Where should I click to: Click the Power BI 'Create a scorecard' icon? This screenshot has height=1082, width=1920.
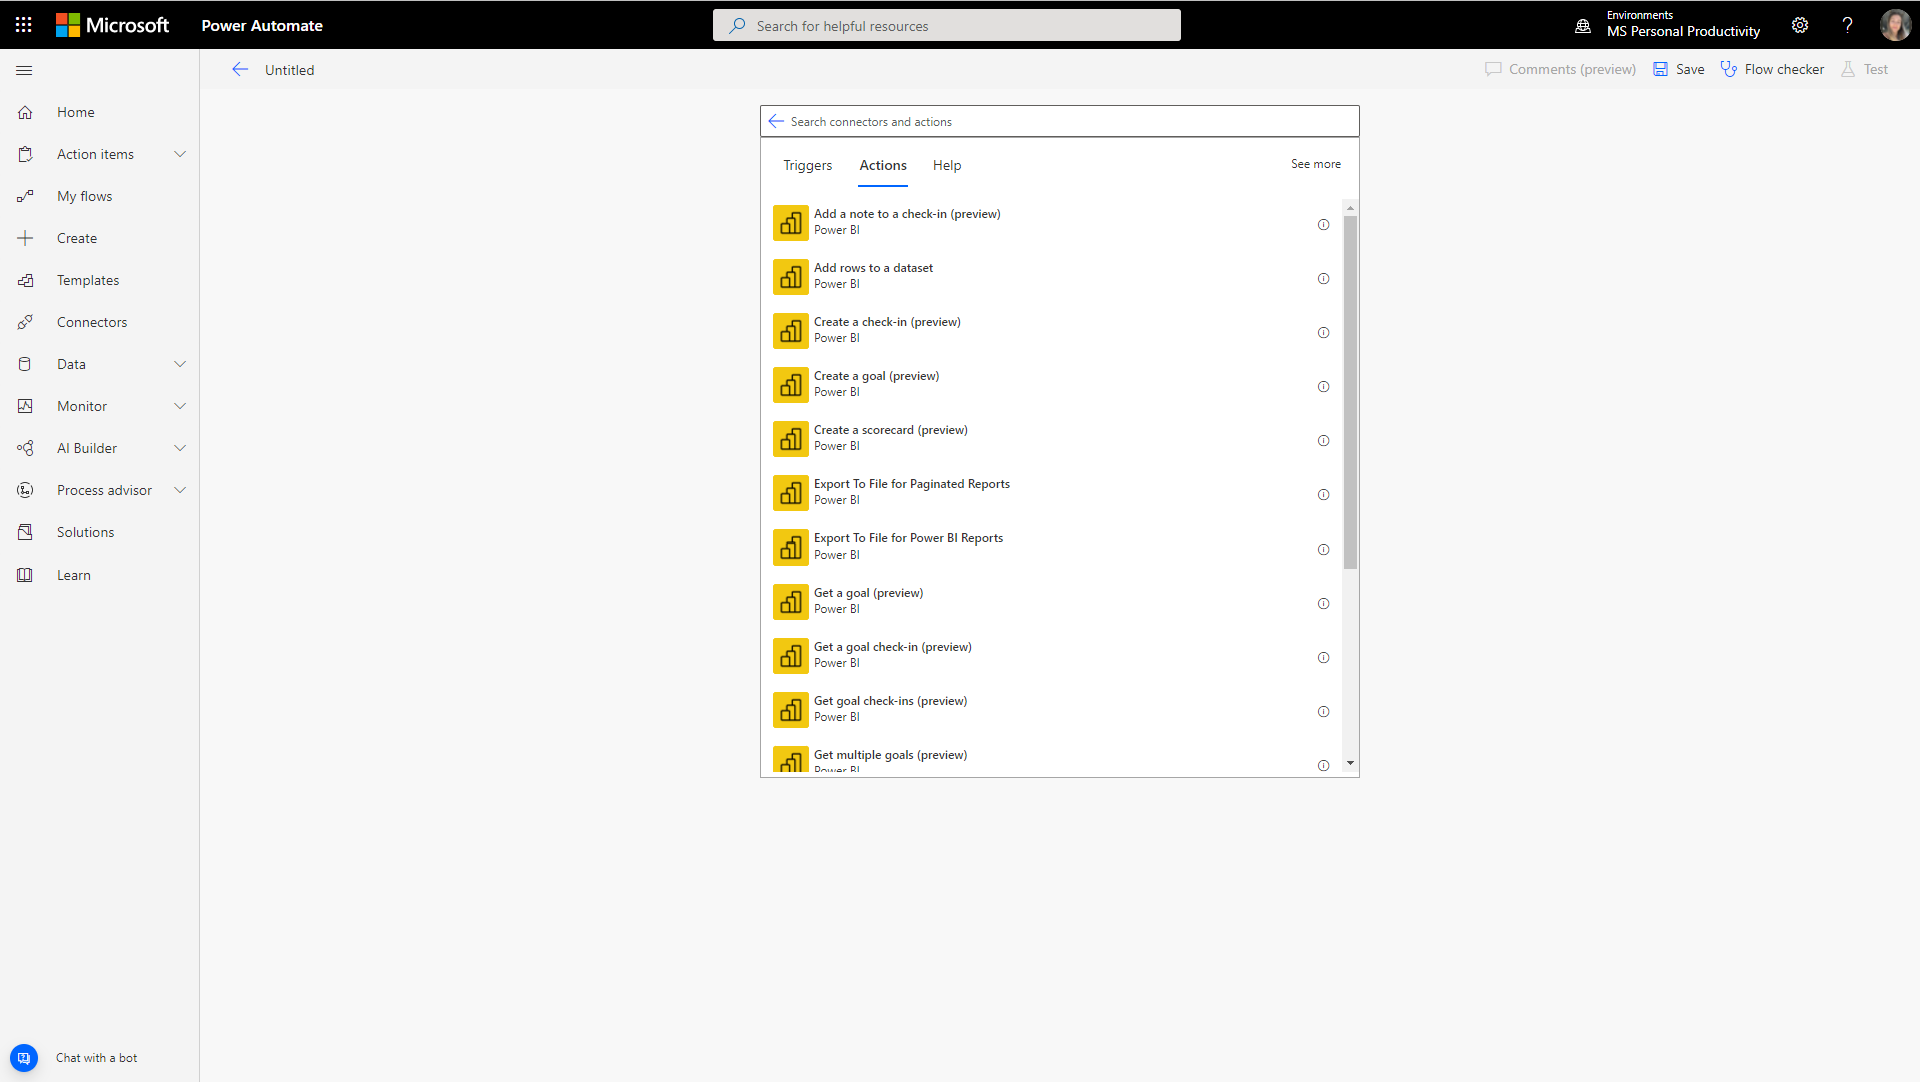pyautogui.click(x=790, y=439)
